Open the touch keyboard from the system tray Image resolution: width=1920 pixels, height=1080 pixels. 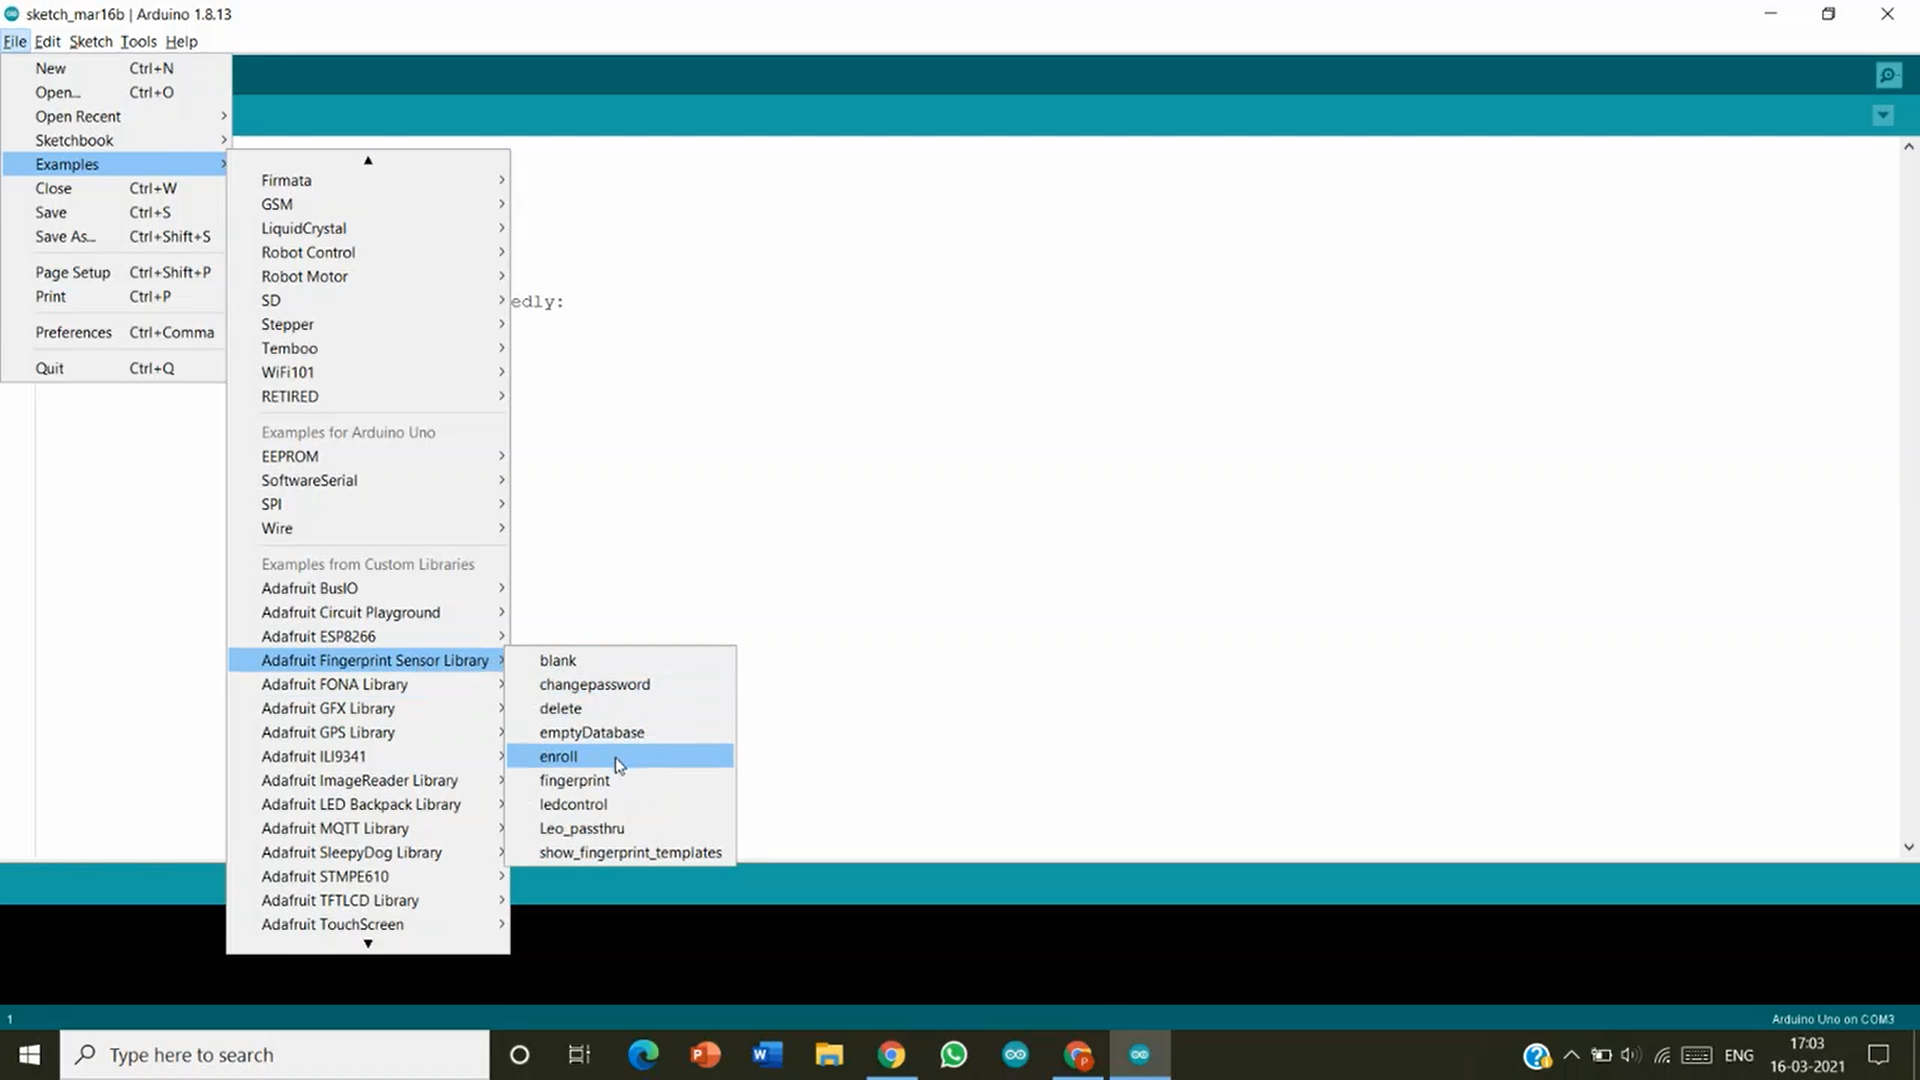[x=1697, y=1055]
